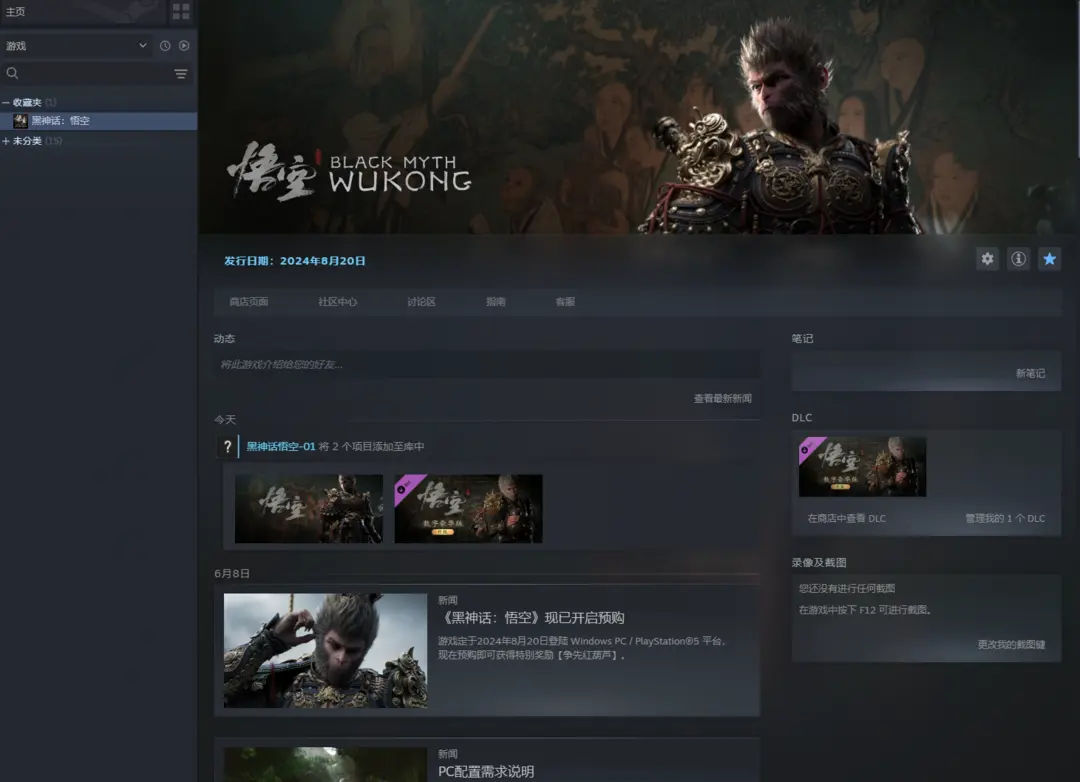Go to the 社区中心 community hub tab
The image size is (1080, 782).
point(337,302)
